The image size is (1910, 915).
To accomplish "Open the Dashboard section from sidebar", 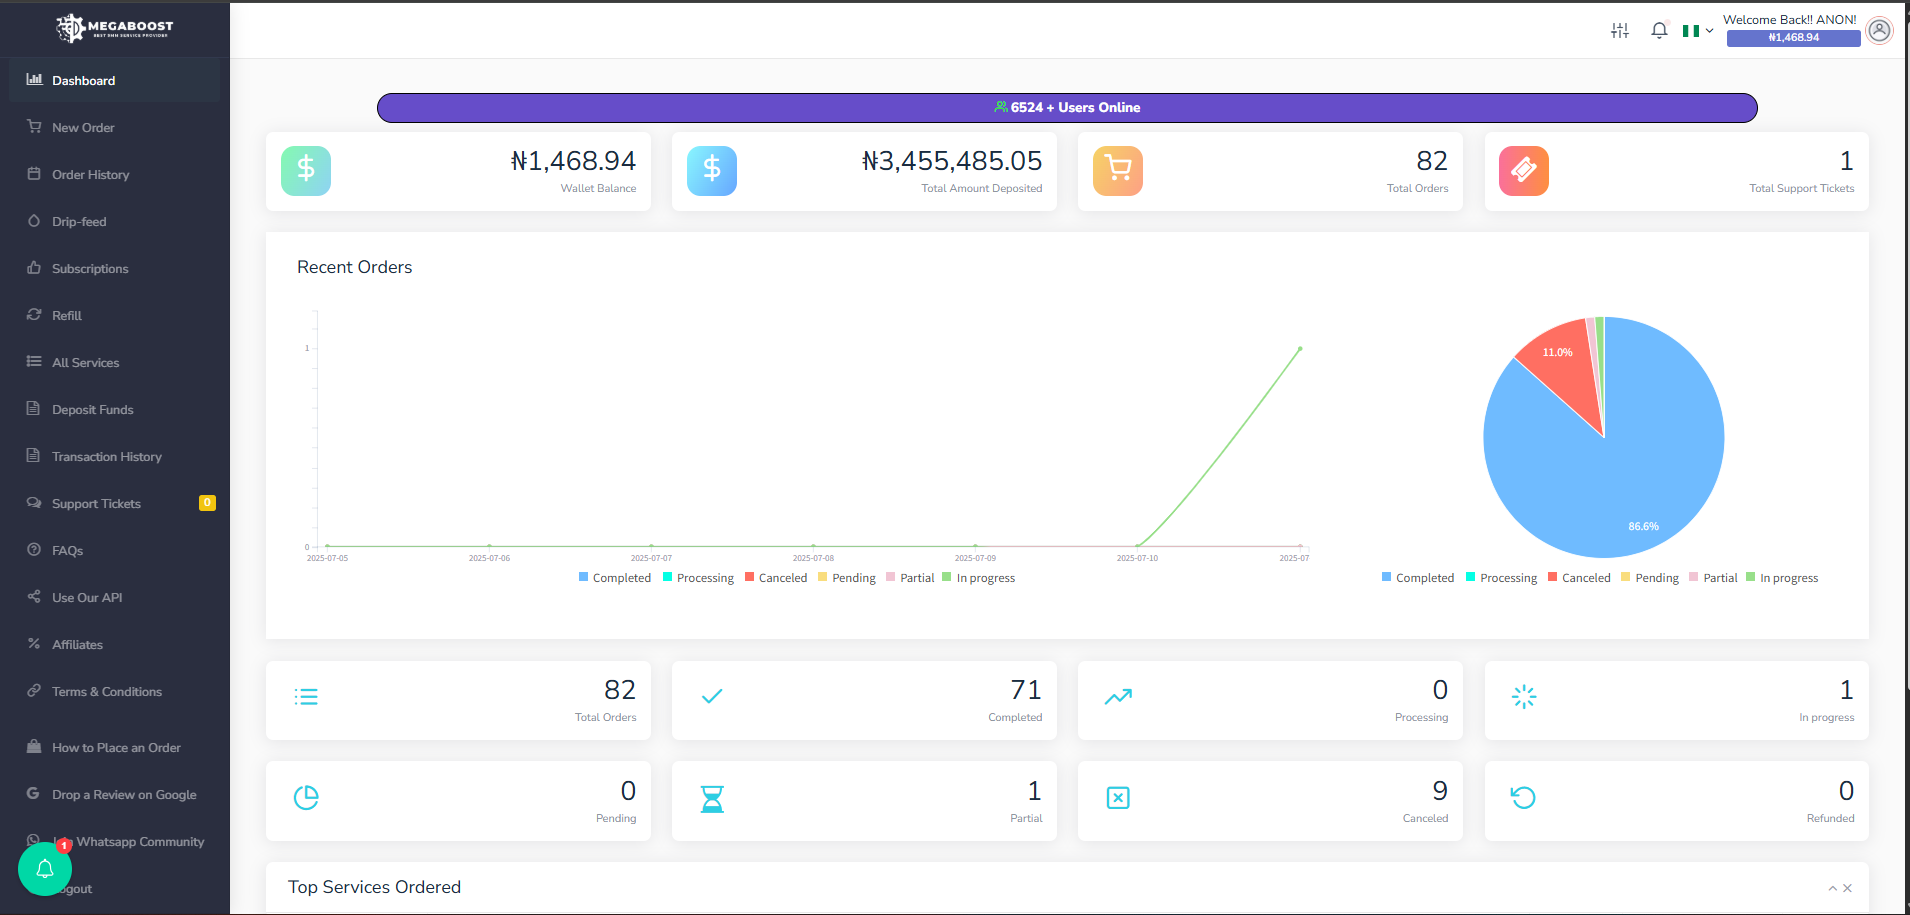I will click(x=83, y=80).
